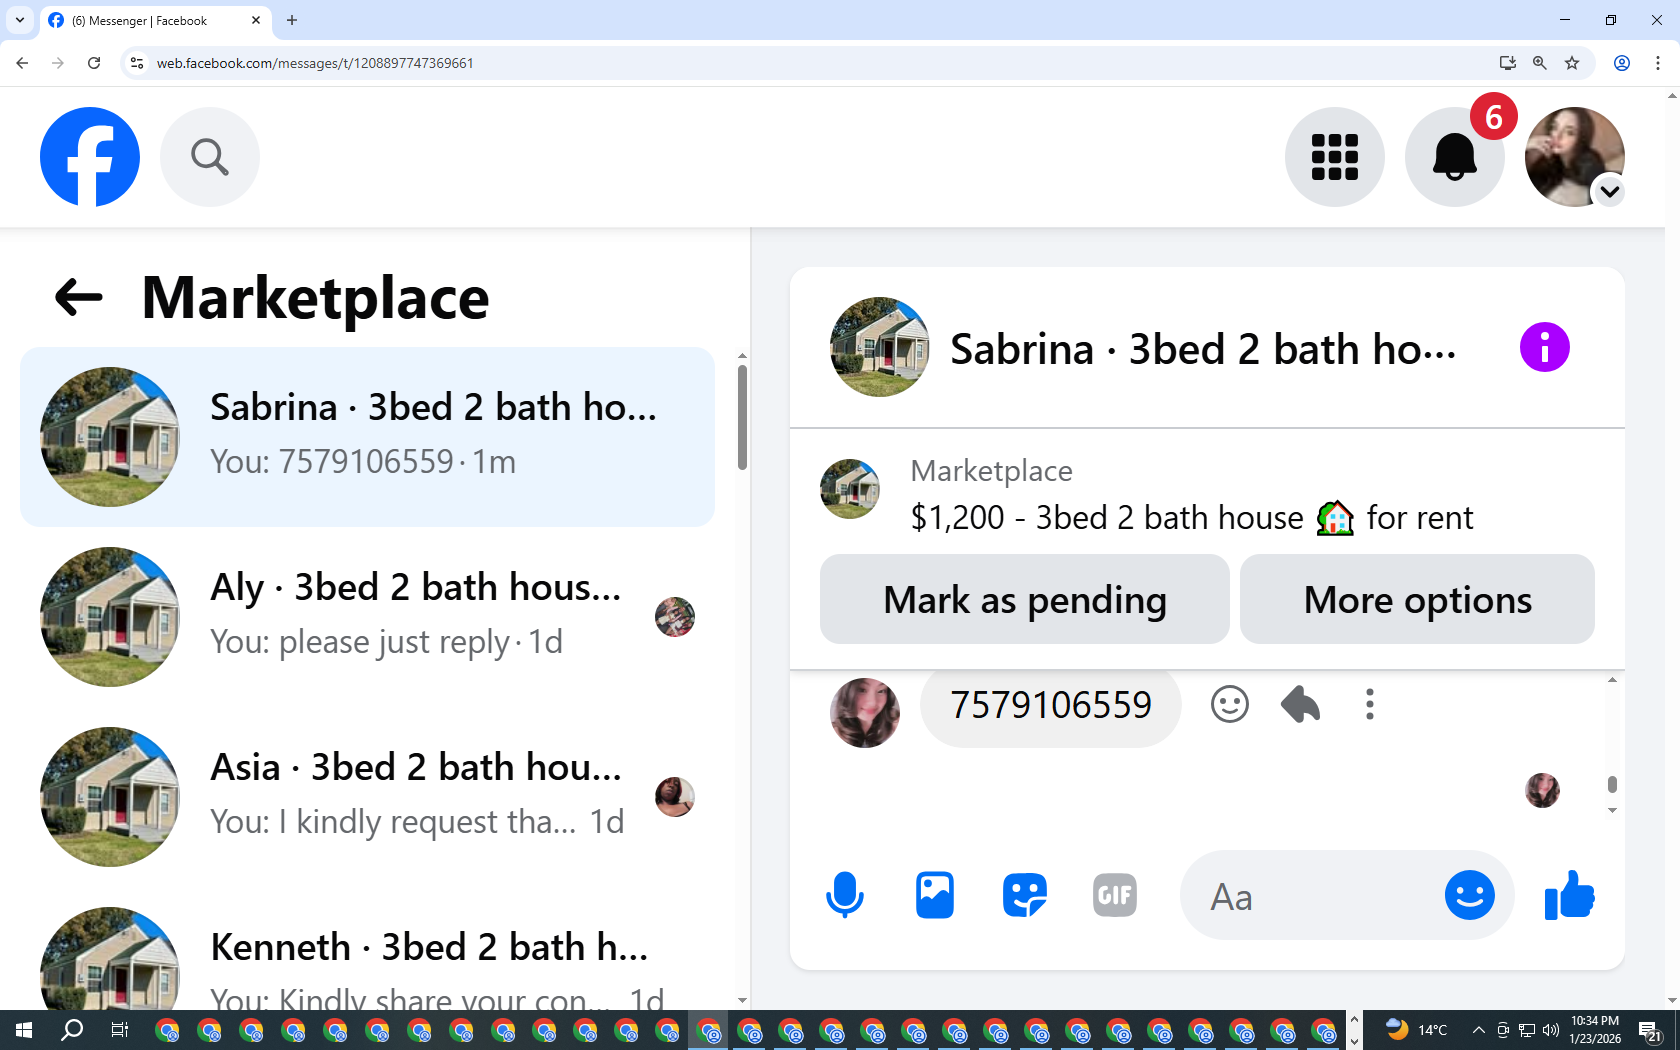
Task: Show hidden system tray icons
Action: tap(1478, 1030)
